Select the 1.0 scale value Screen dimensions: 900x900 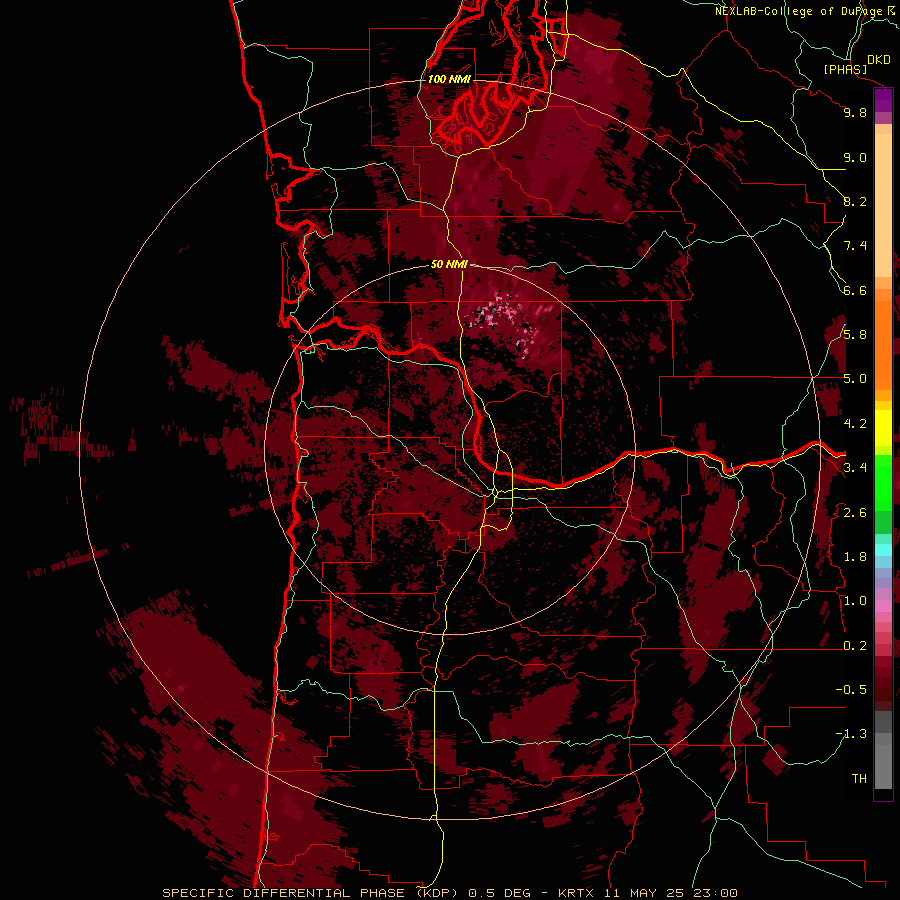855,601
